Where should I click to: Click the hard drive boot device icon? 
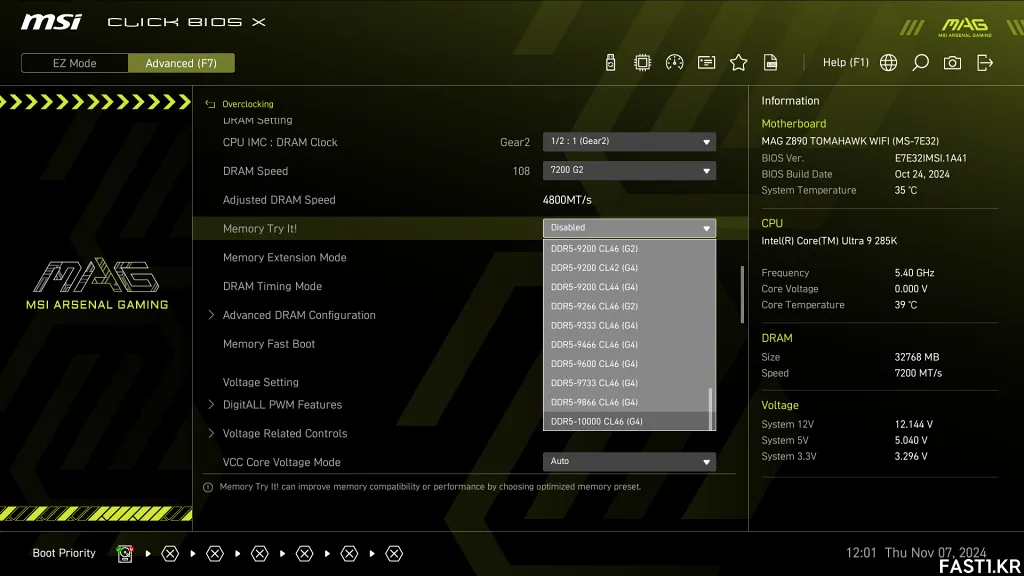[125, 554]
